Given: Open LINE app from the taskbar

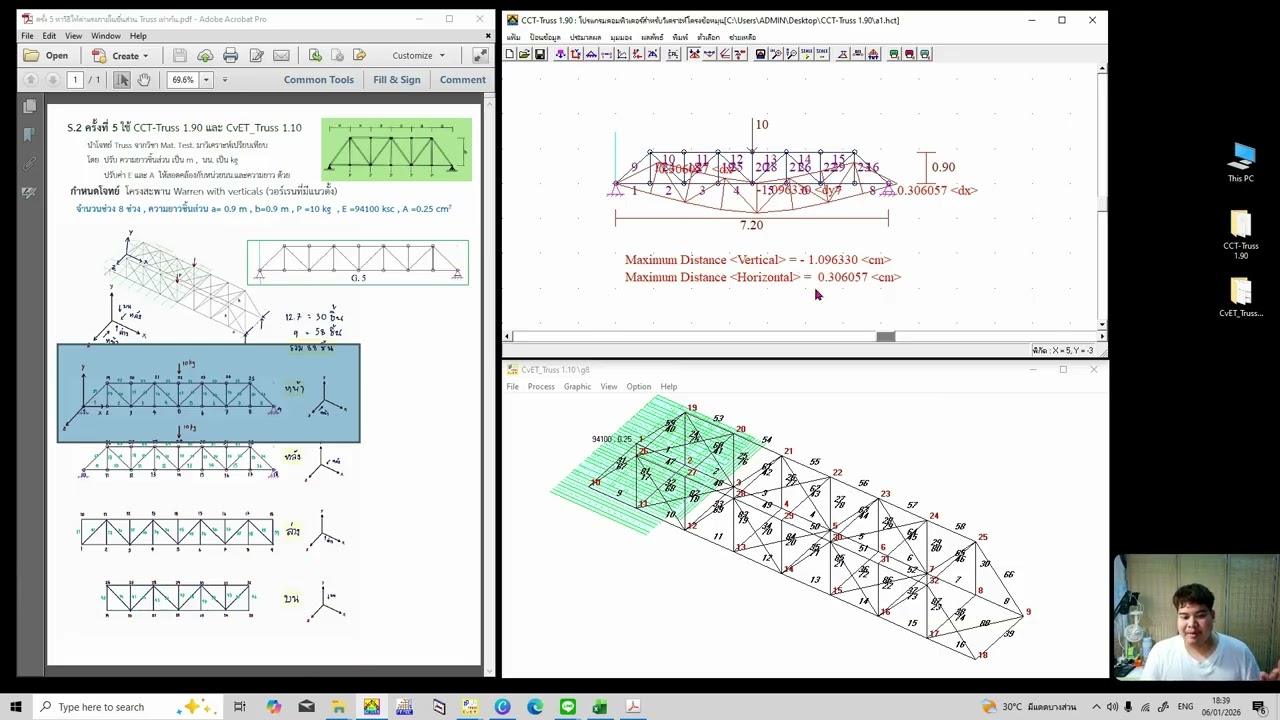Looking at the screenshot, I should tap(568, 707).
